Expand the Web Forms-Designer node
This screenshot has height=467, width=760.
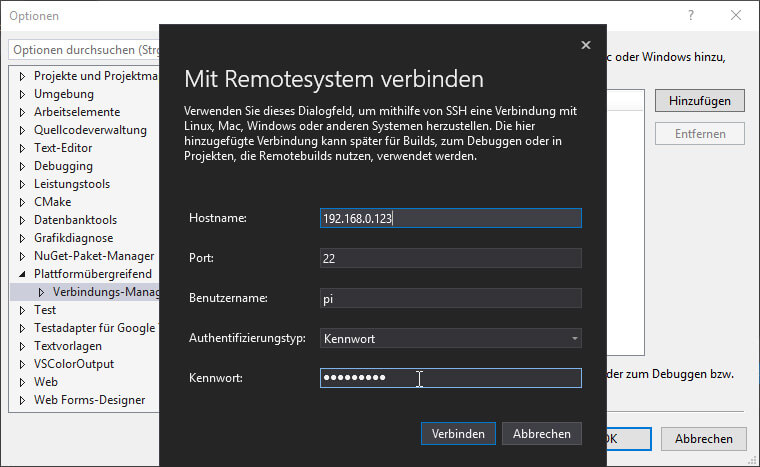pyautogui.click(x=23, y=400)
